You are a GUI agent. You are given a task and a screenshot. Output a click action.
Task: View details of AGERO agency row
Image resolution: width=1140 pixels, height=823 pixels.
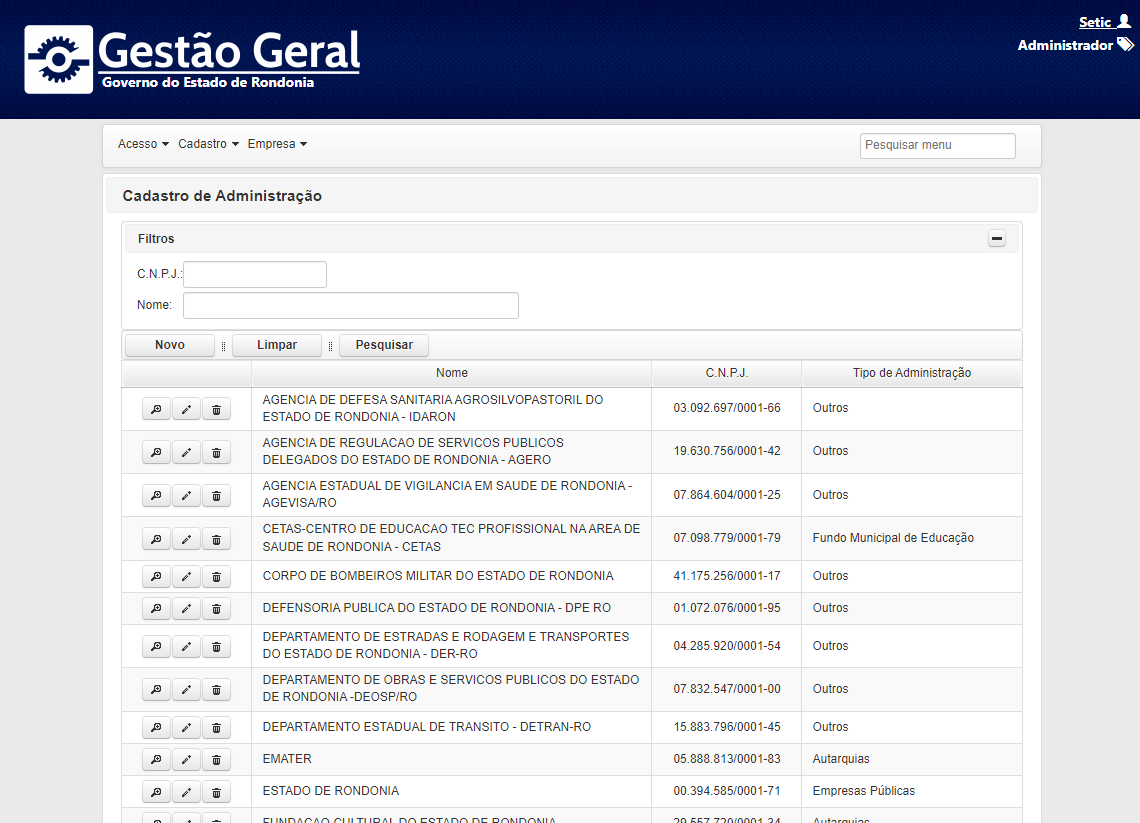point(156,452)
